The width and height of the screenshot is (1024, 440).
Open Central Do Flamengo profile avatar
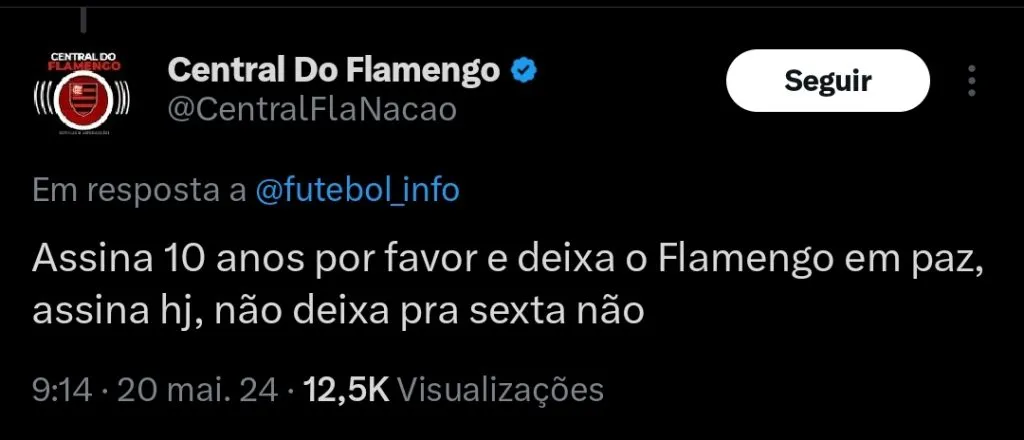tap(82, 93)
